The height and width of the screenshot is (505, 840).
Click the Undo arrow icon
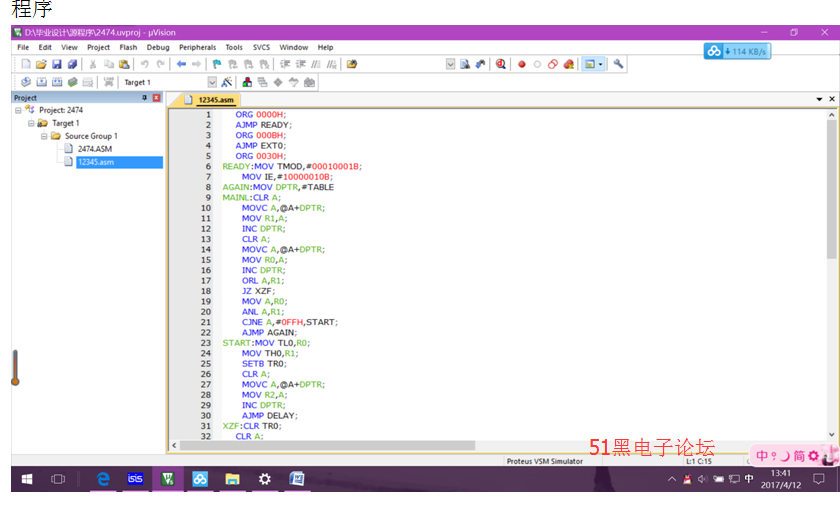point(145,64)
